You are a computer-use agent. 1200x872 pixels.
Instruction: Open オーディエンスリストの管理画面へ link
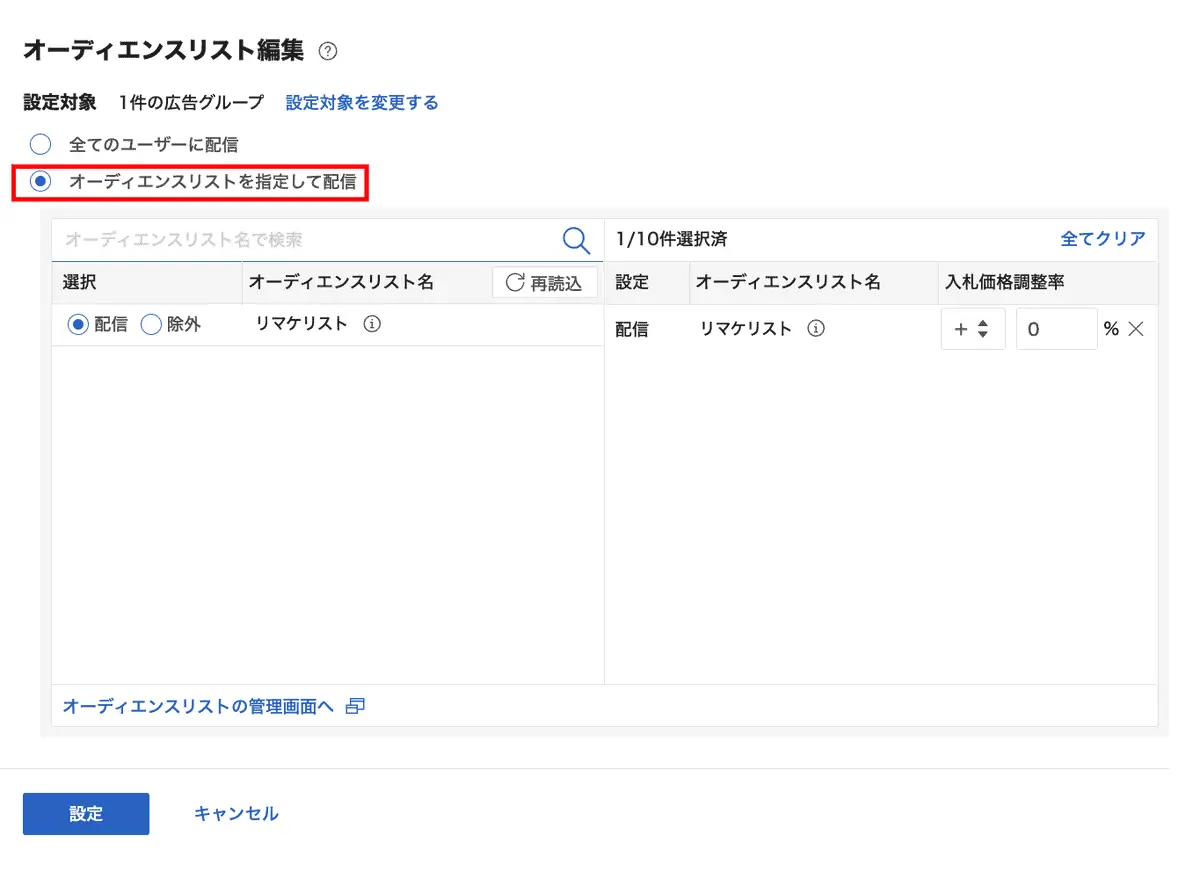coord(199,705)
